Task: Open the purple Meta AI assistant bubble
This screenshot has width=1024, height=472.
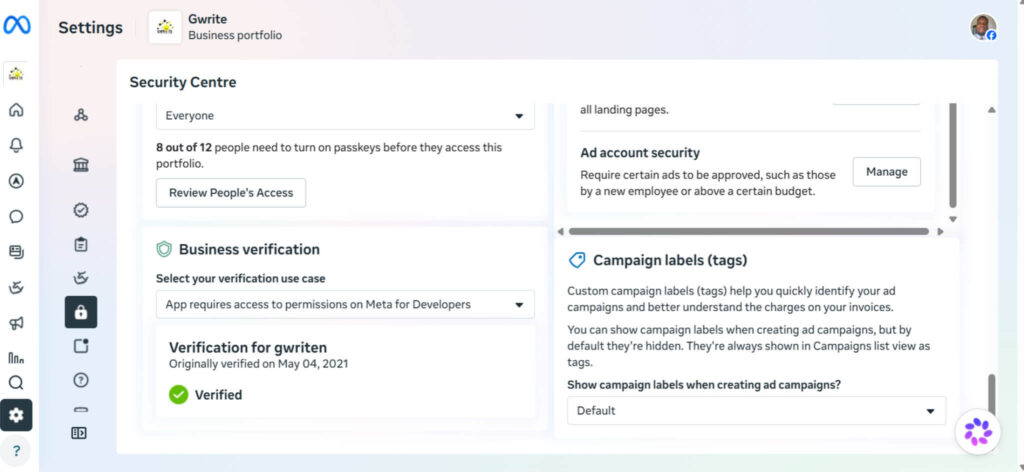Action: (x=978, y=432)
